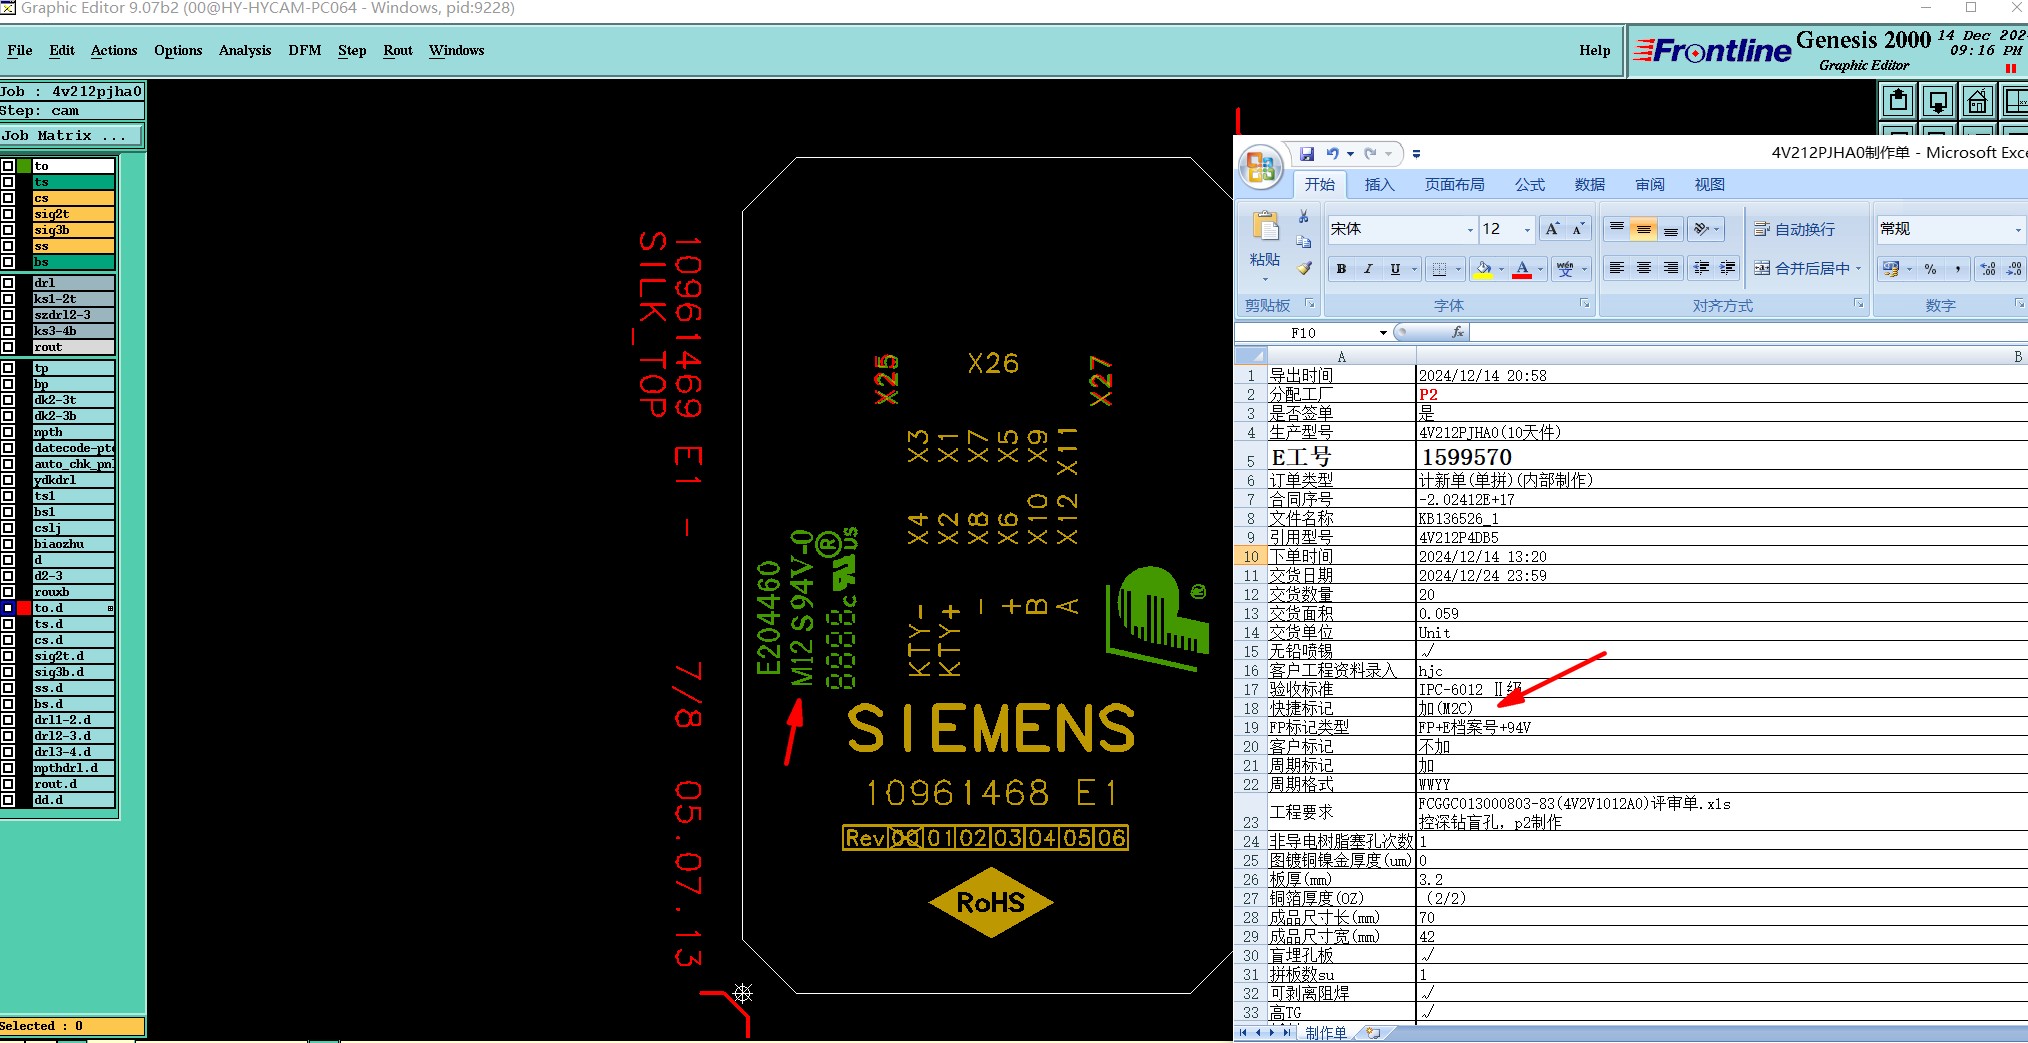Toggle italic formatting in Excel
The height and width of the screenshot is (1043, 2028).
click(x=1367, y=269)
